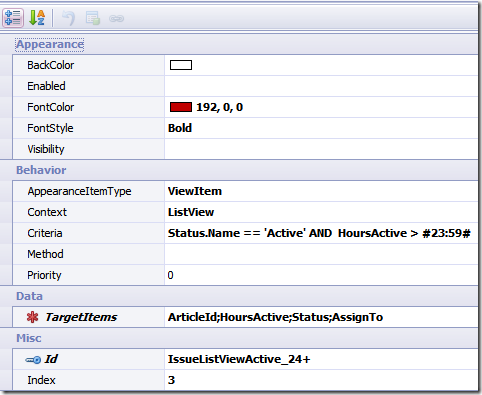Click the chain link toolbar icon
Viewport: 482px width, 395px height.
117,18
